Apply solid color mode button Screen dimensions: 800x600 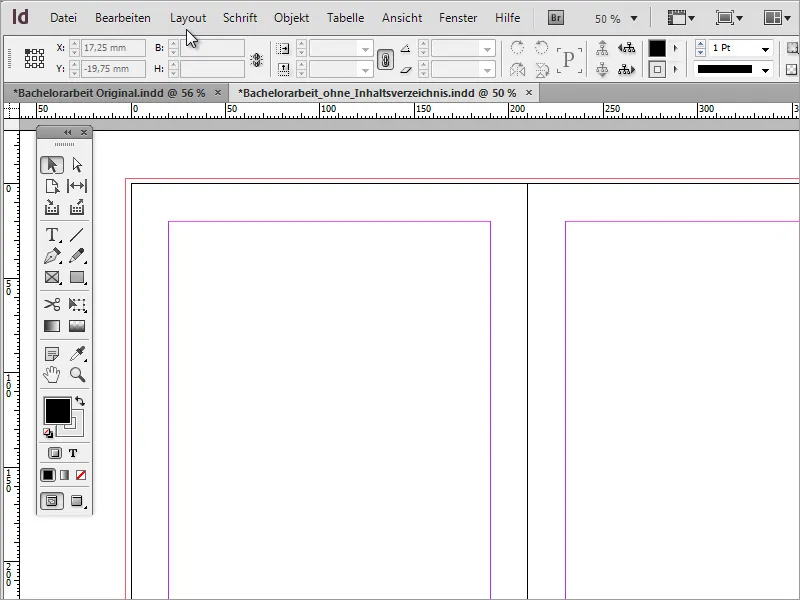[48, 475]
